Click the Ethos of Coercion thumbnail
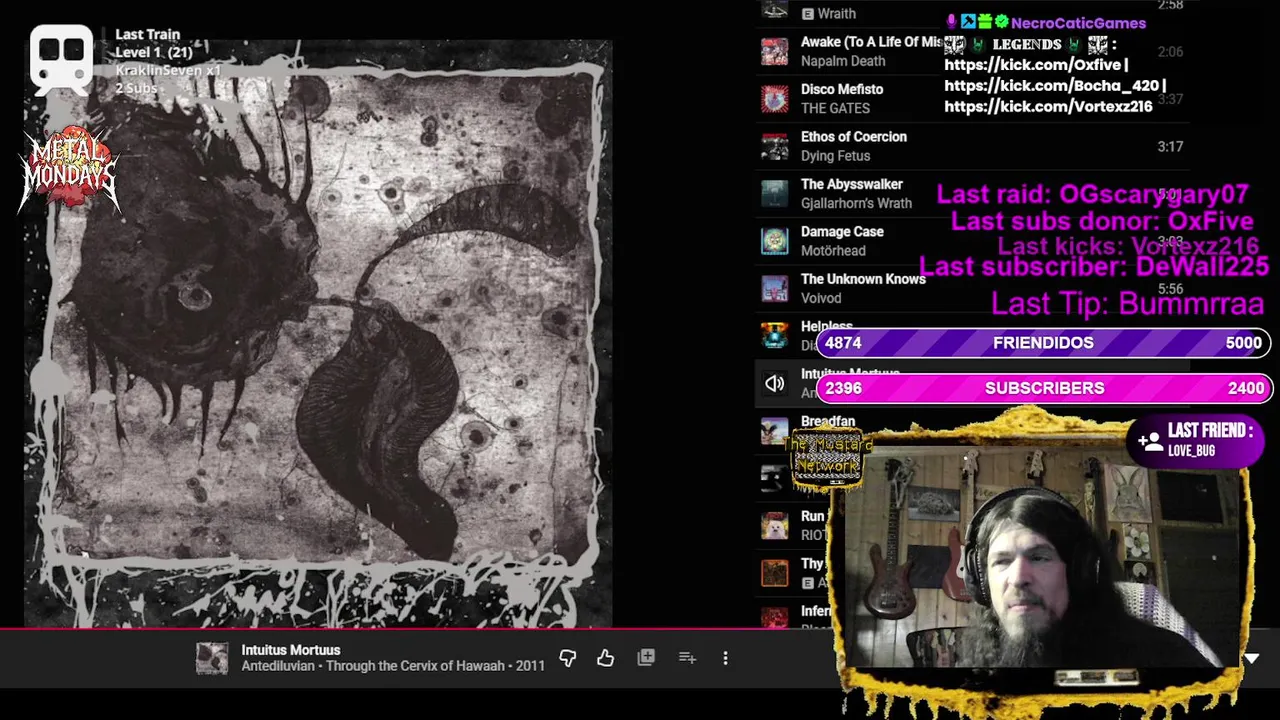 pos(775,146)
